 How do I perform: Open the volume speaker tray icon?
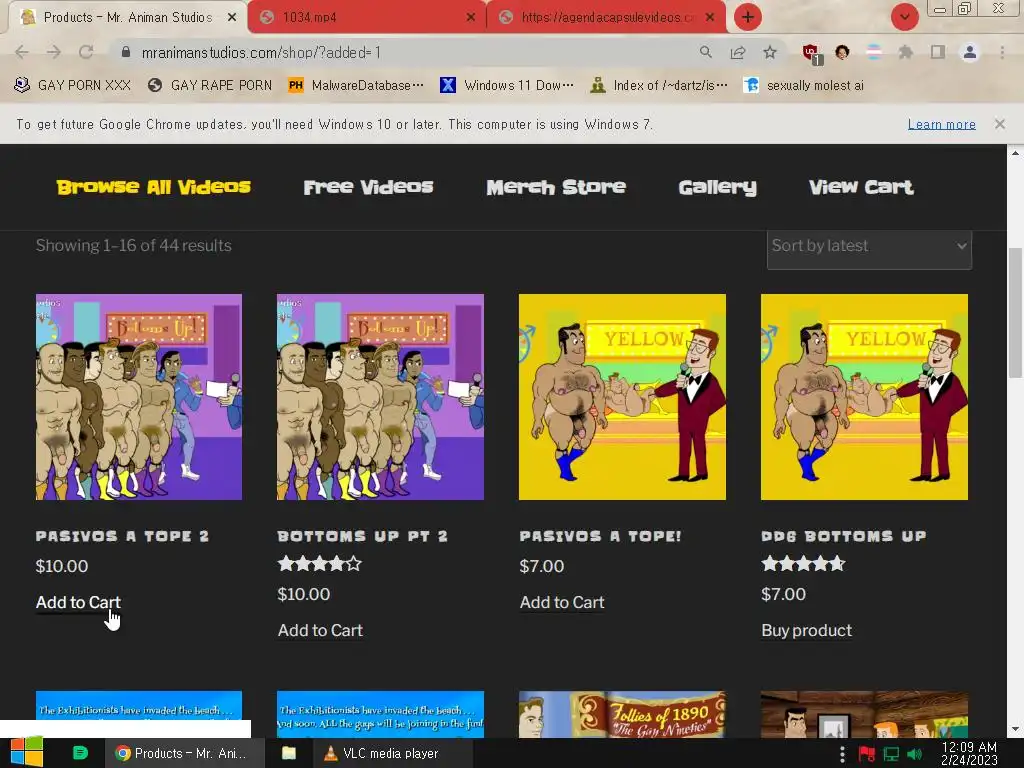914,754
